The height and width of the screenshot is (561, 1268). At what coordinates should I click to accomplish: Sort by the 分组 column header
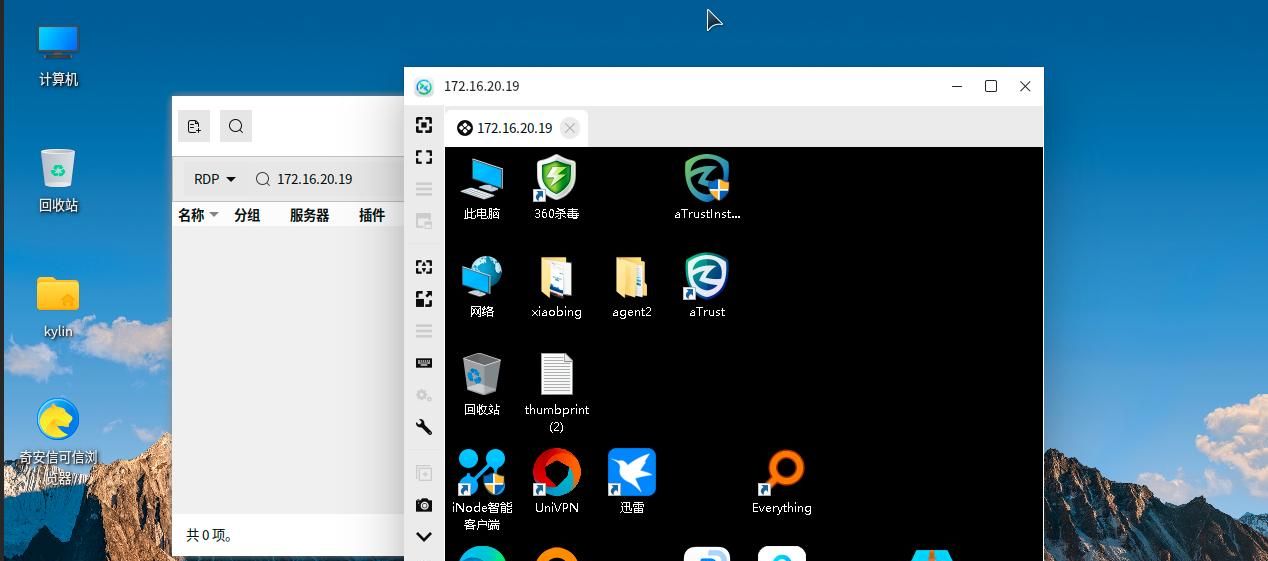247,215
